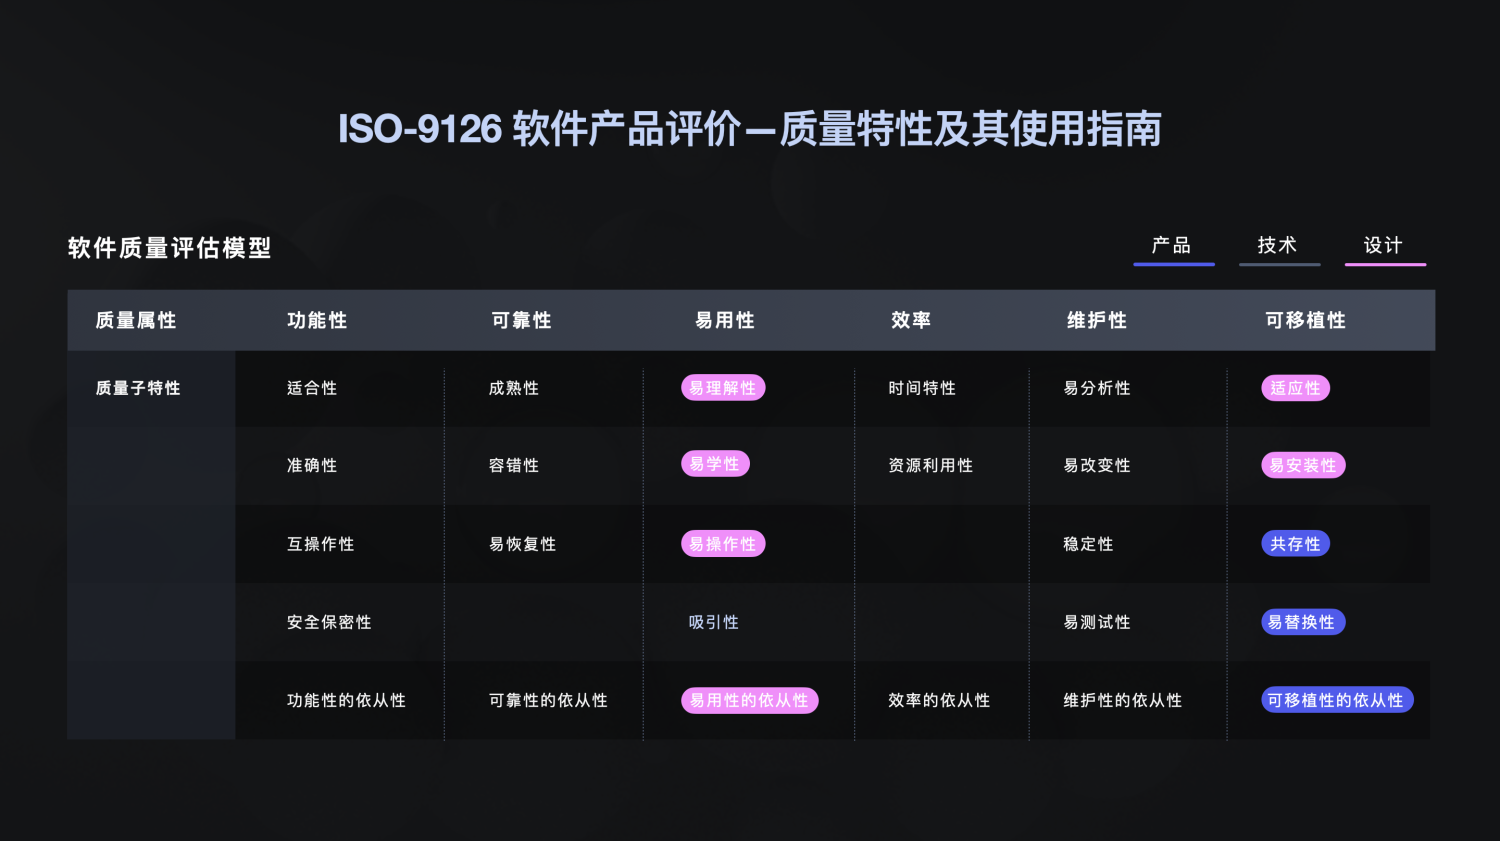Switch to the 产品 tab
Image resolution: width=1500 pixels, height=841 pixels.
coord(1173,246)
